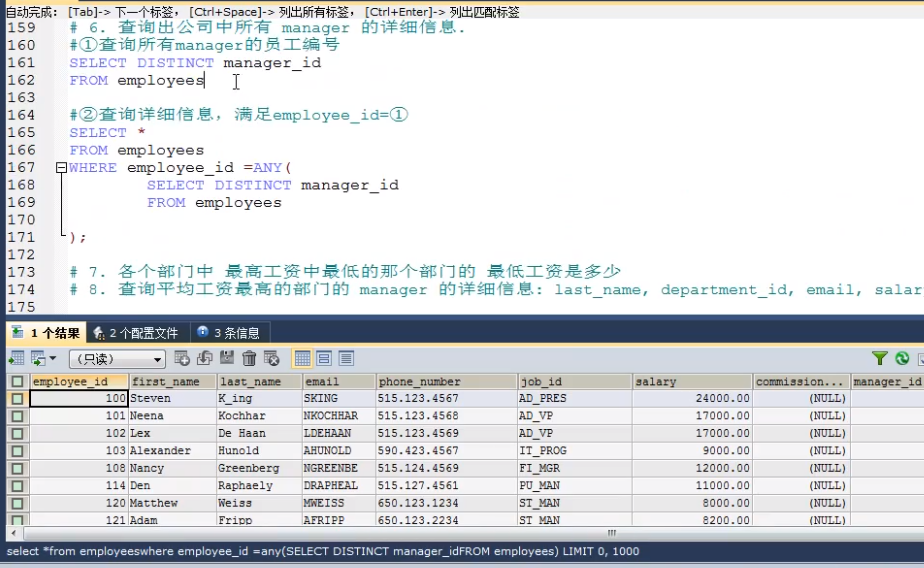Click the cancel changes icon
924x568 pixels.
coord(272,358)
